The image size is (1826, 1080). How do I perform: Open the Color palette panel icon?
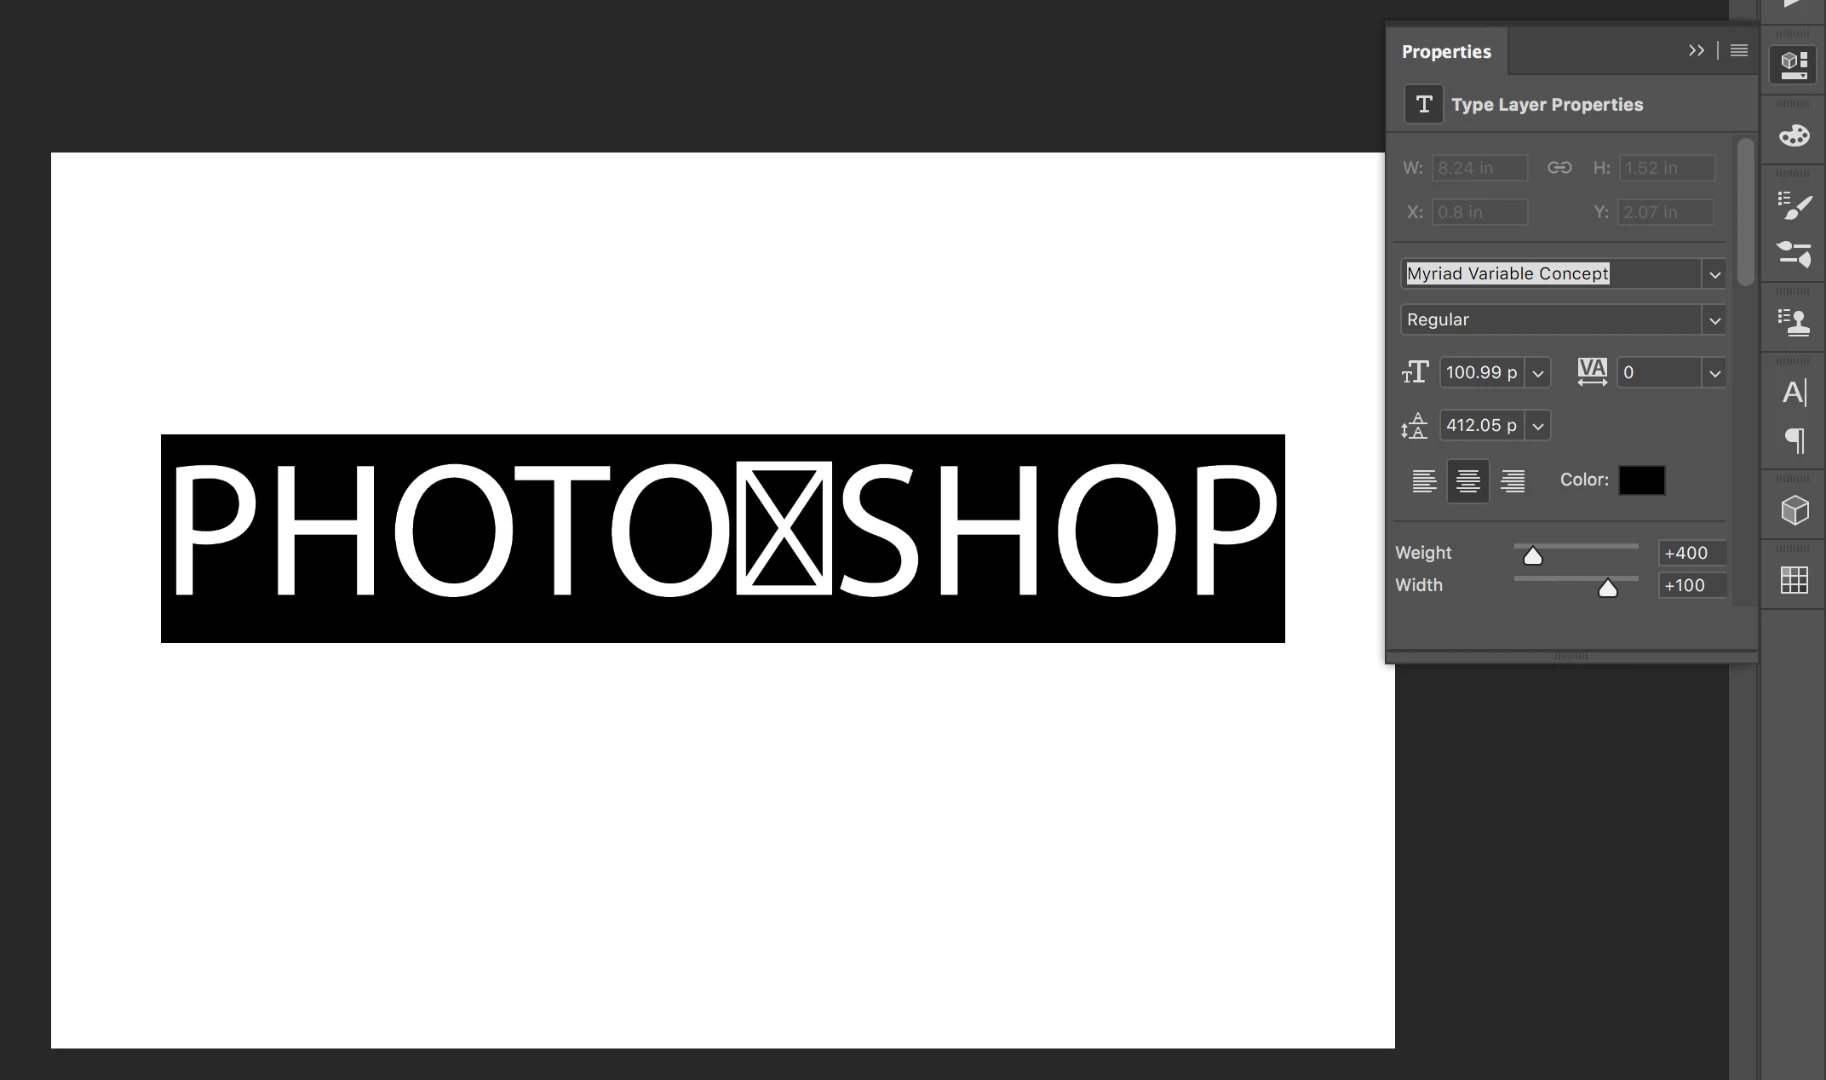click(x=1794, y=135)
